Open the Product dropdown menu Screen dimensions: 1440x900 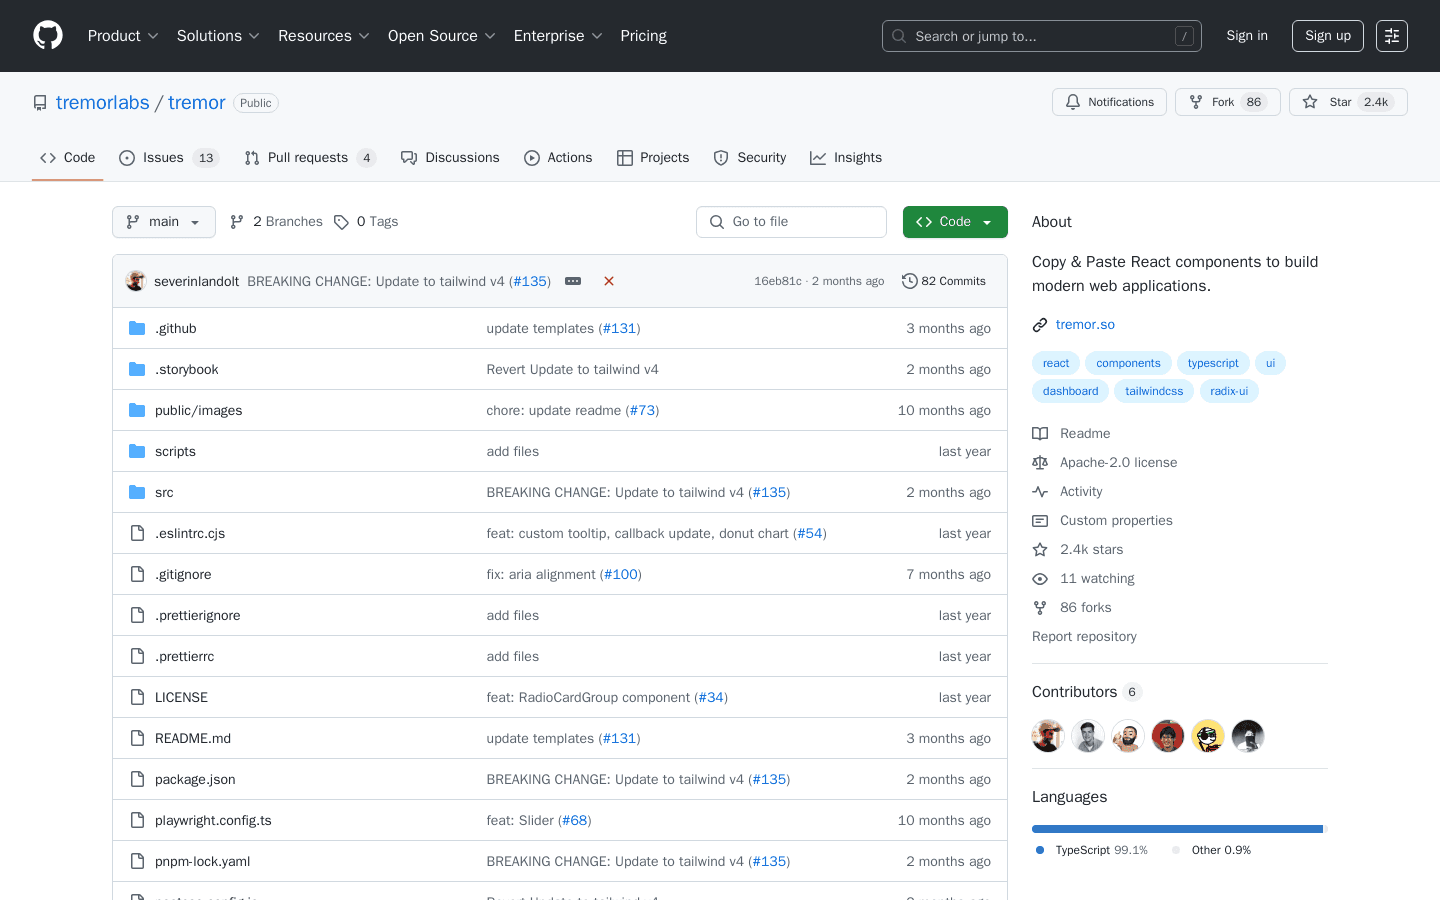[123, 36]
